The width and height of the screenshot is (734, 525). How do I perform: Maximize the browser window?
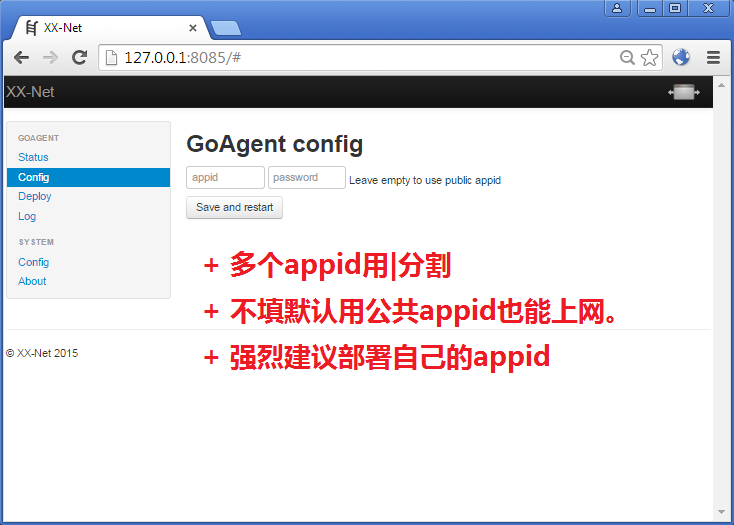(x=675, y=8)
